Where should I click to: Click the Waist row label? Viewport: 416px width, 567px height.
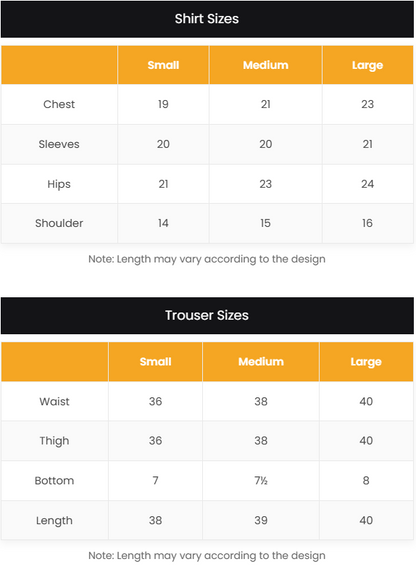(x=54, y=401)
